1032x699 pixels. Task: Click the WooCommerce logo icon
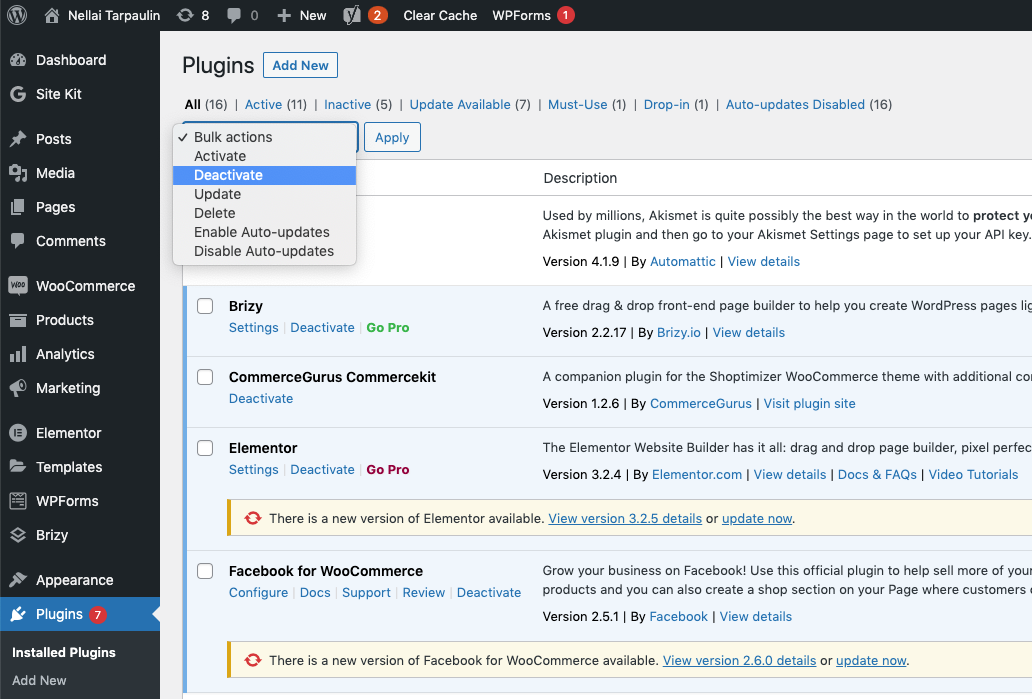[18, 286]
